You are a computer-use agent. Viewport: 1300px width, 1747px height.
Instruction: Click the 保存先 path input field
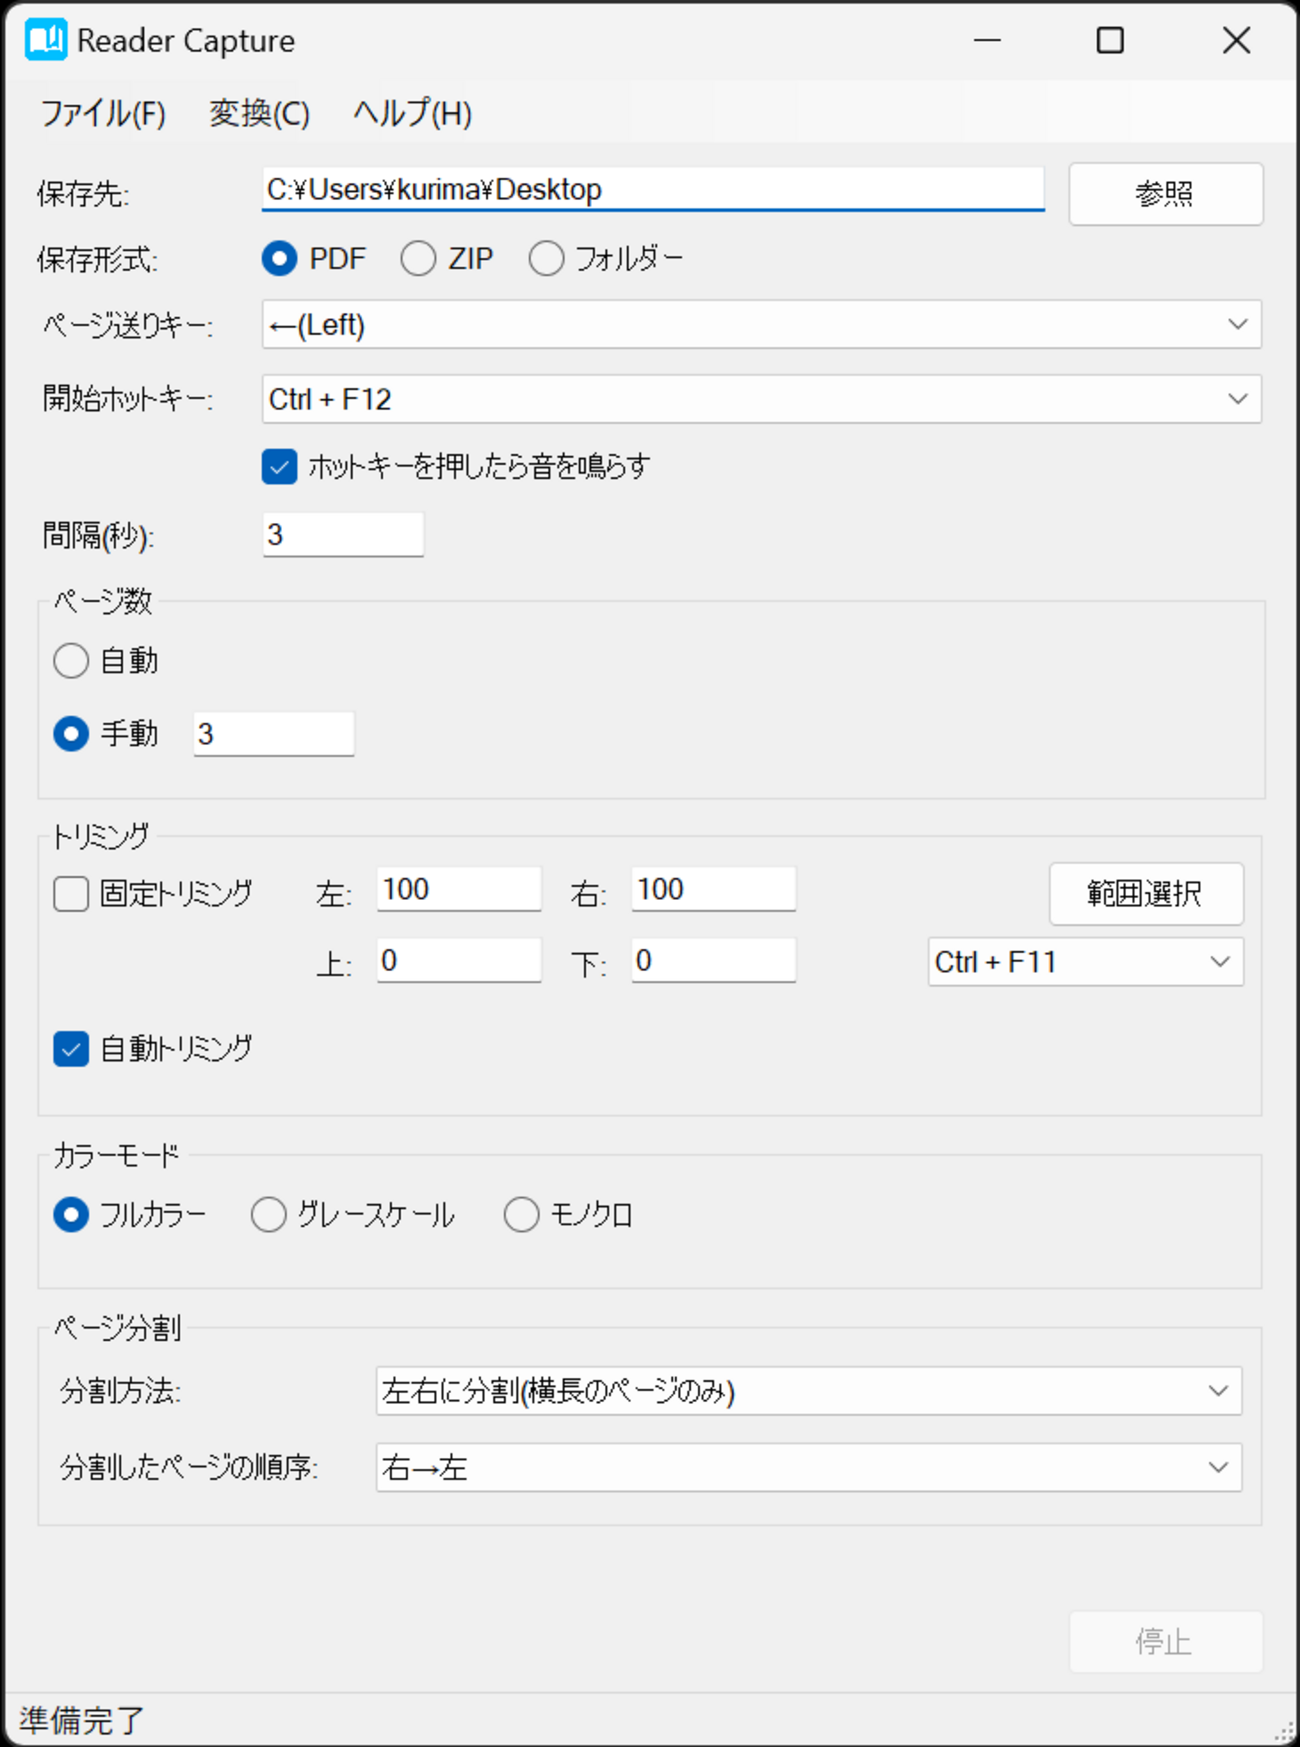pyautogui.click(x=652, y=189)
